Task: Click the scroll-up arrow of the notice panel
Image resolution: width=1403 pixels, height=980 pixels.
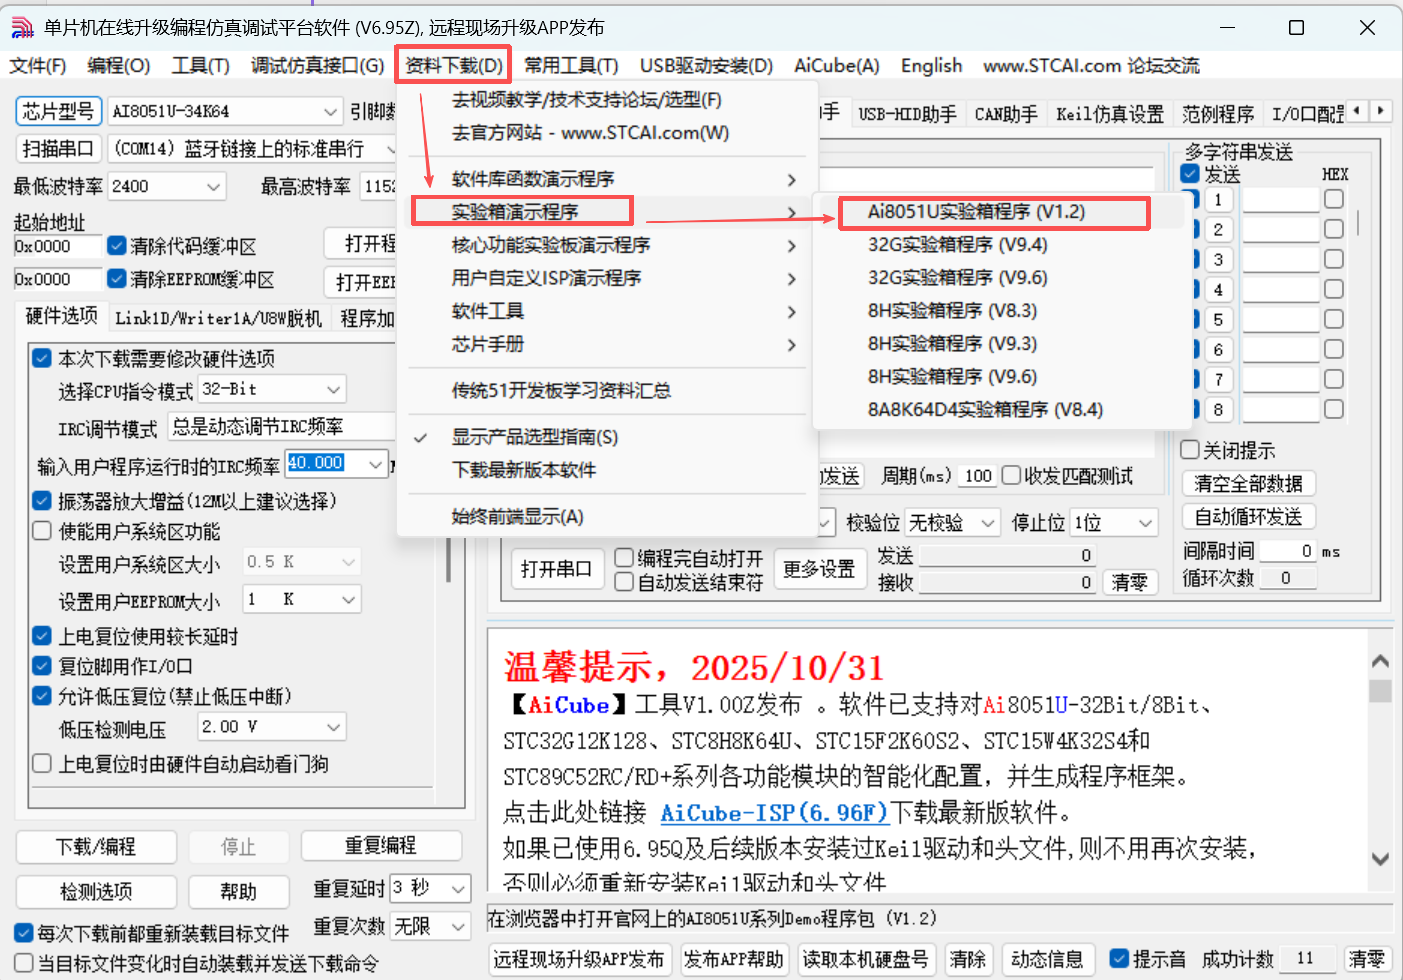Action: coord(1381,660)
